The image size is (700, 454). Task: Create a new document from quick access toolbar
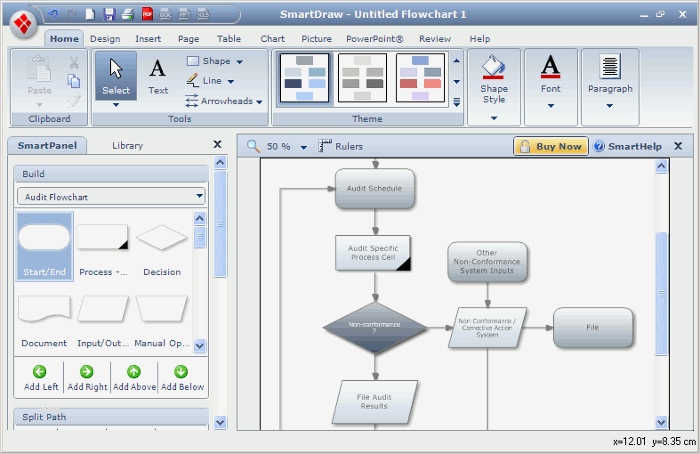pyautogui.click(x=90, y=14)
